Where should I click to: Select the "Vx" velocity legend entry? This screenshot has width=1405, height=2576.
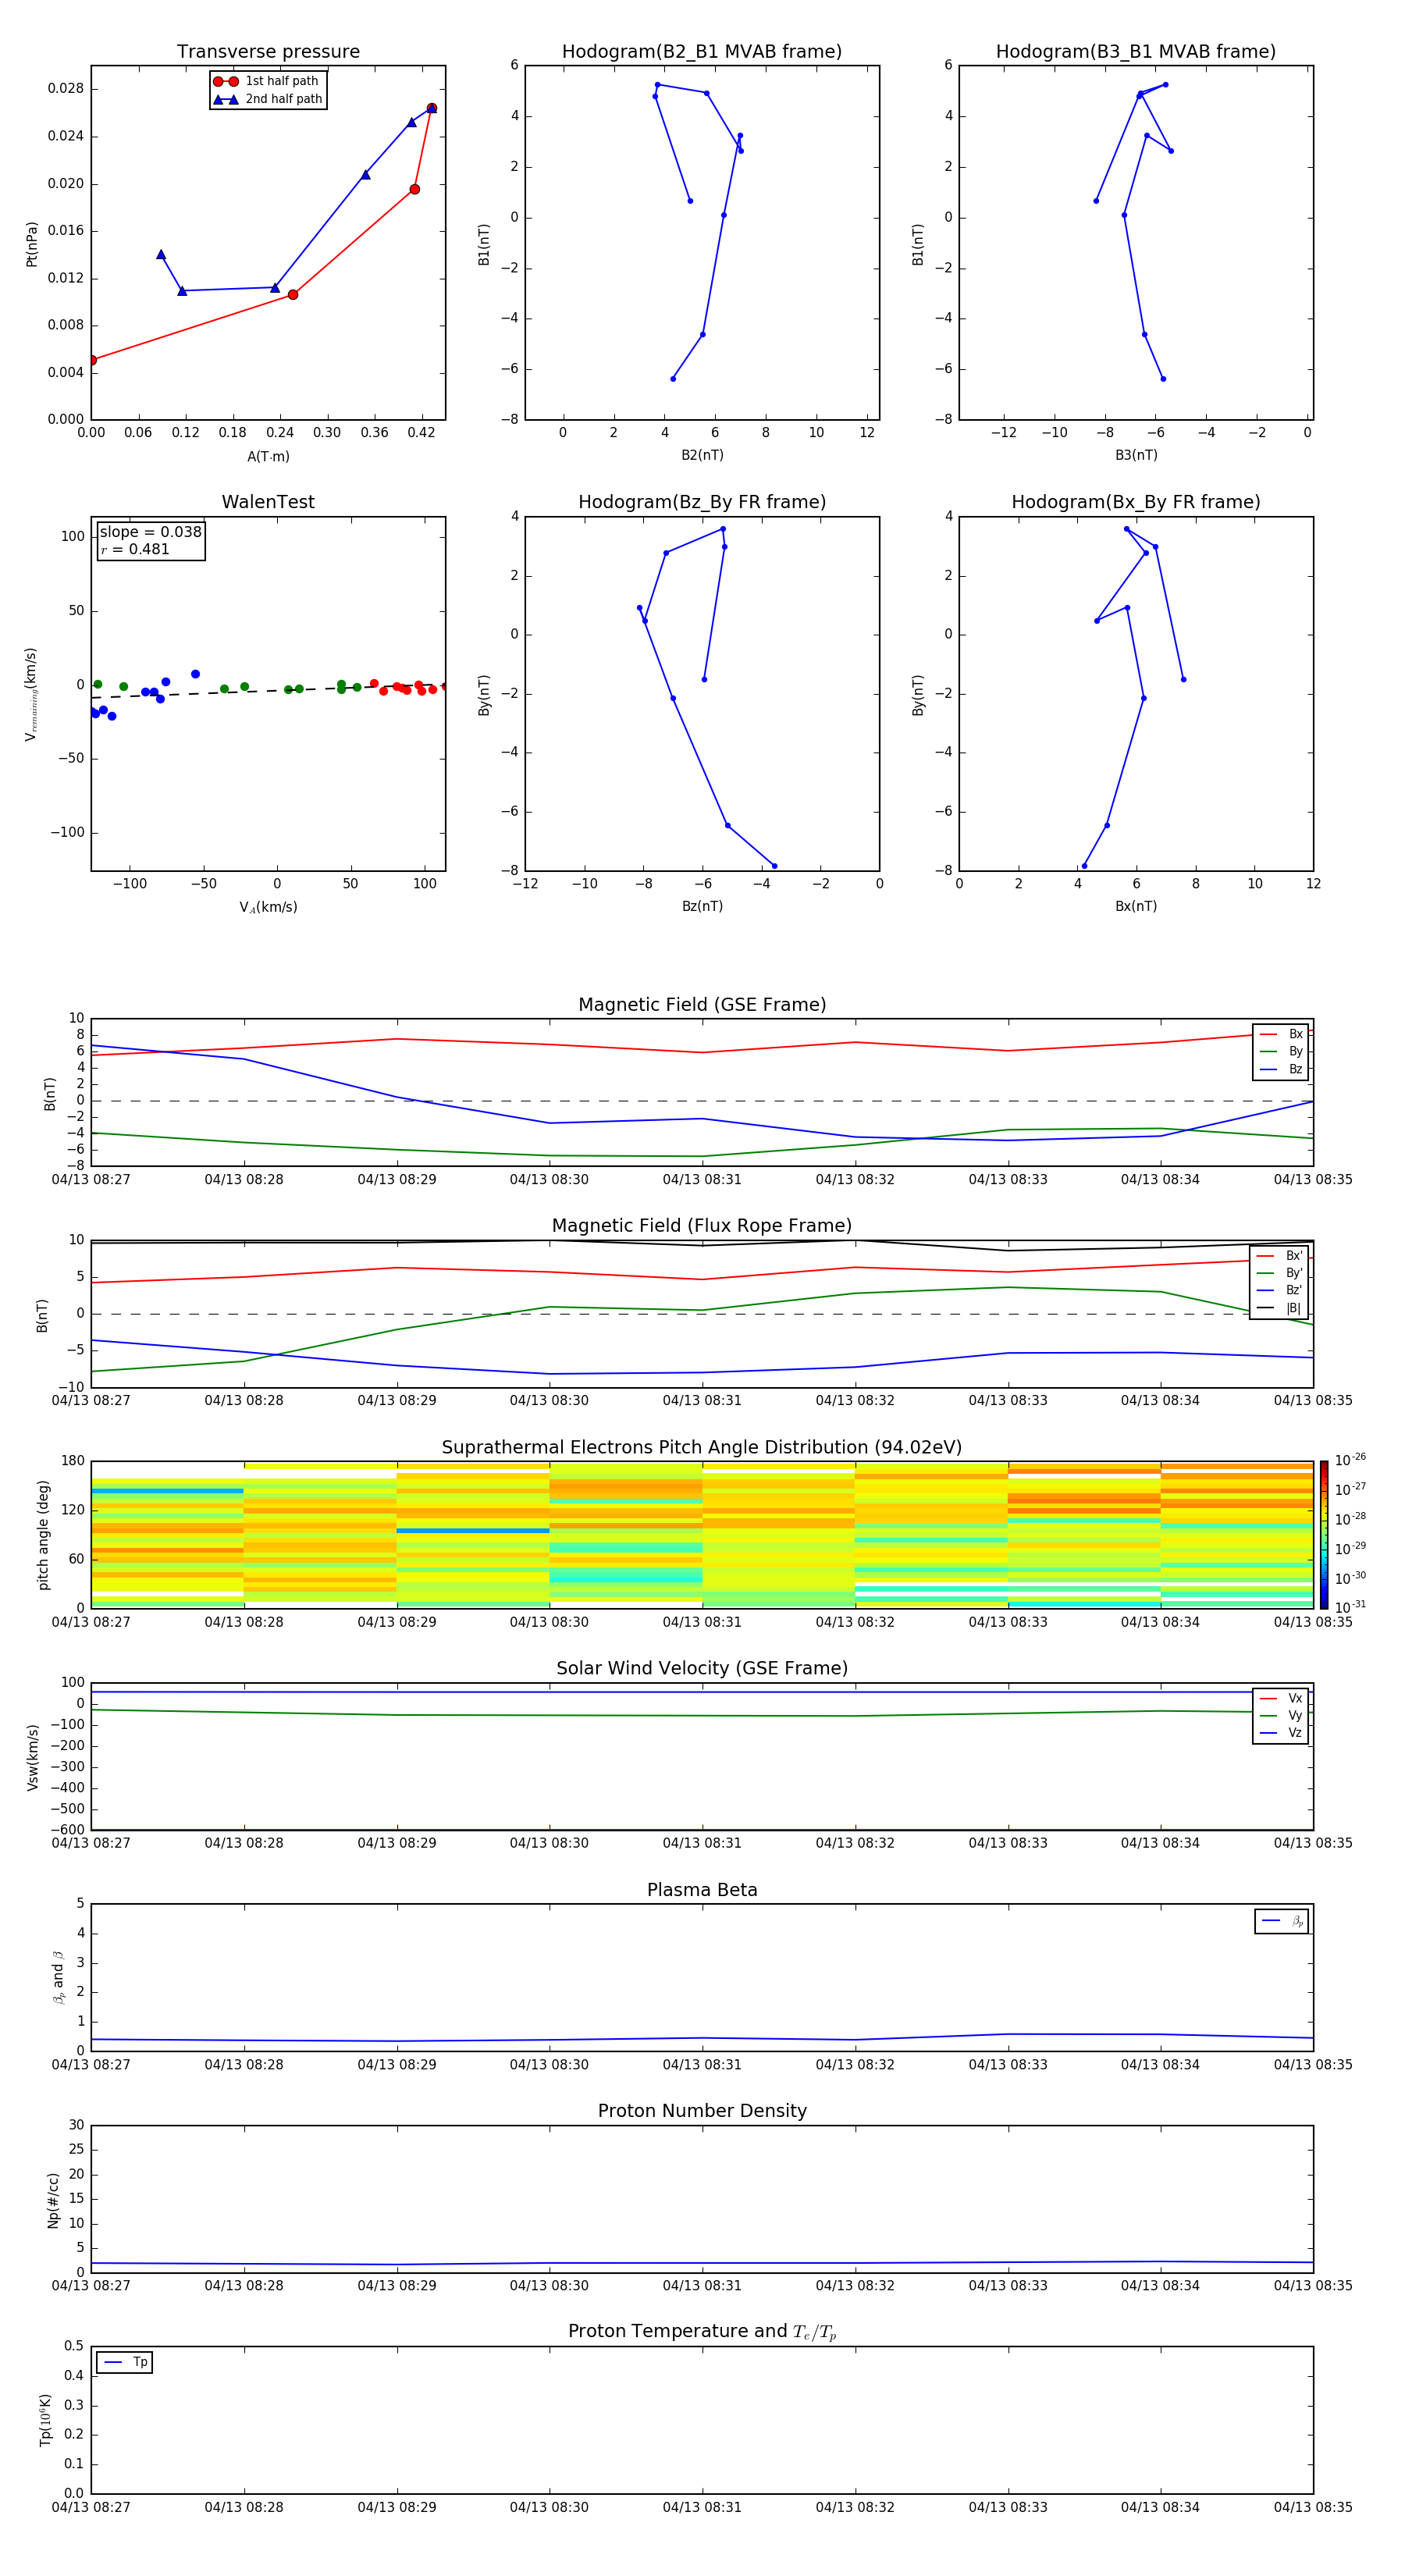pyautogui.click(x=1281, y=1699)
